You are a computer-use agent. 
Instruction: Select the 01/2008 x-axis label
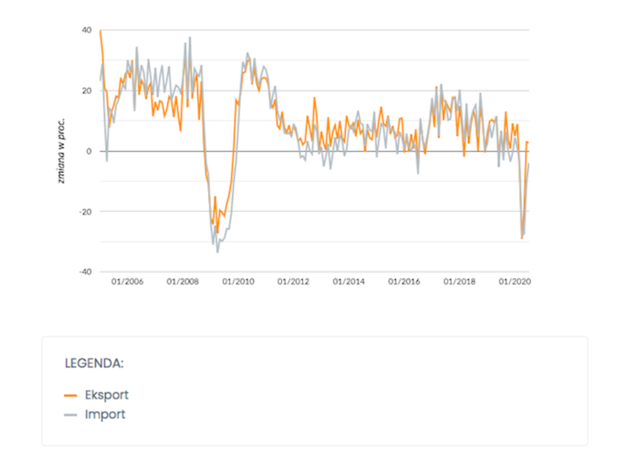tap(182, 282)
